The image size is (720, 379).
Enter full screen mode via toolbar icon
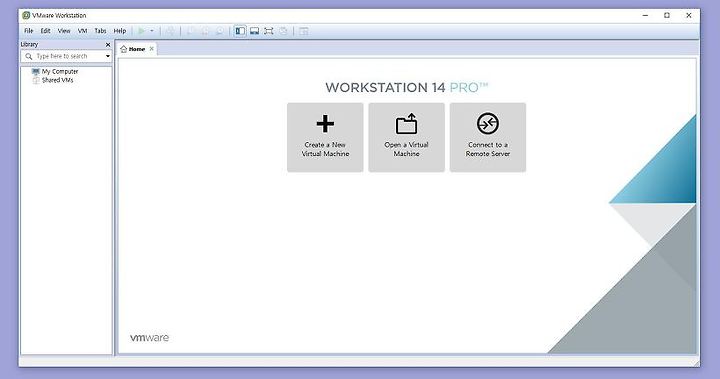[269, 31]
